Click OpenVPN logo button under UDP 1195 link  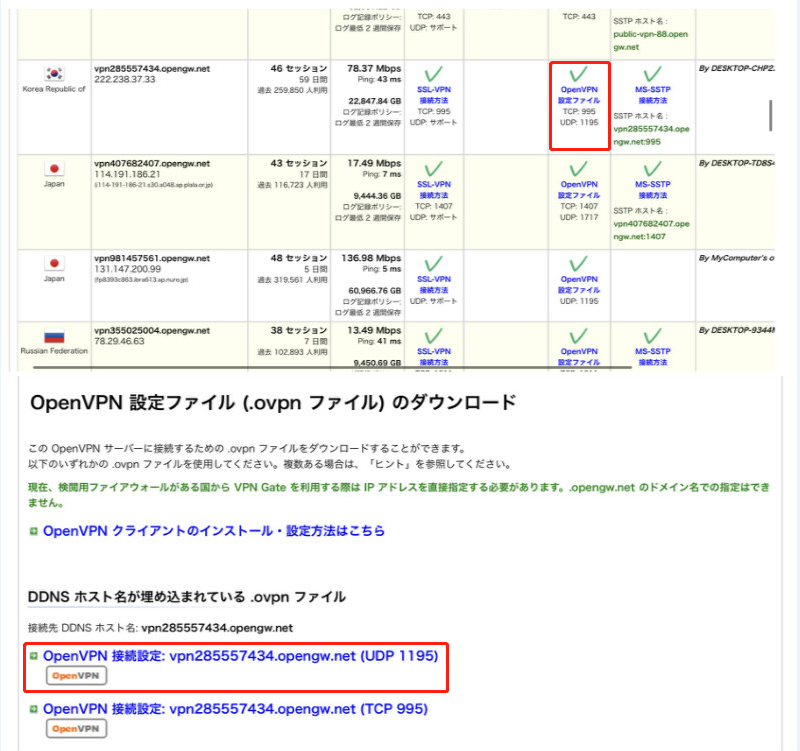pos(77,675)
